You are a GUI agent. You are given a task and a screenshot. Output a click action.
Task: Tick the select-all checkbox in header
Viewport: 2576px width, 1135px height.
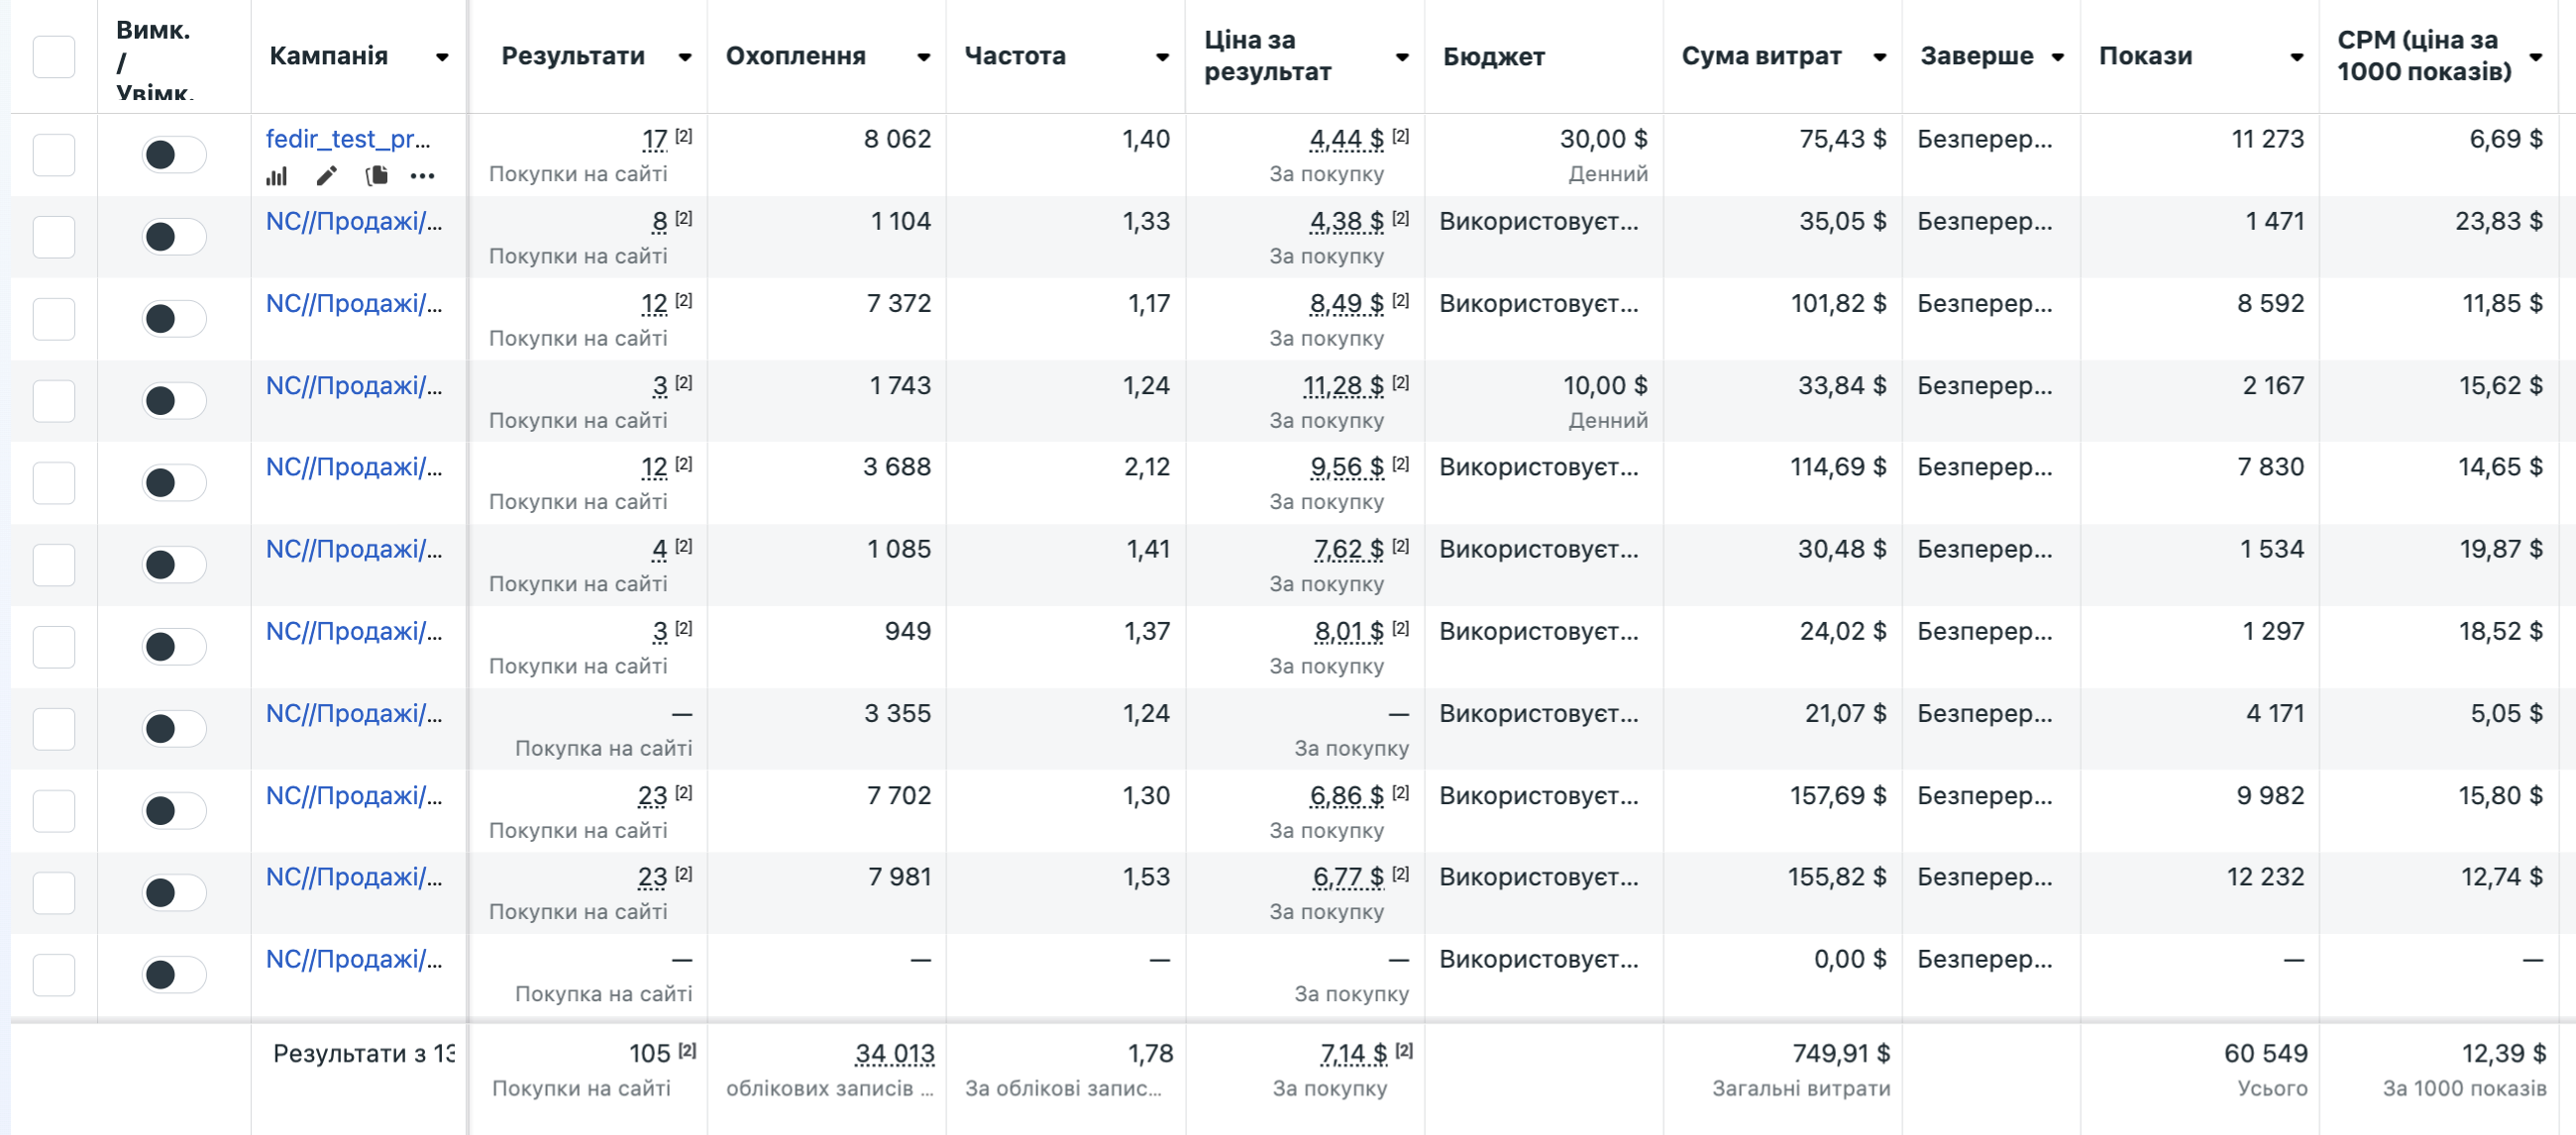[x=54, y=57]
